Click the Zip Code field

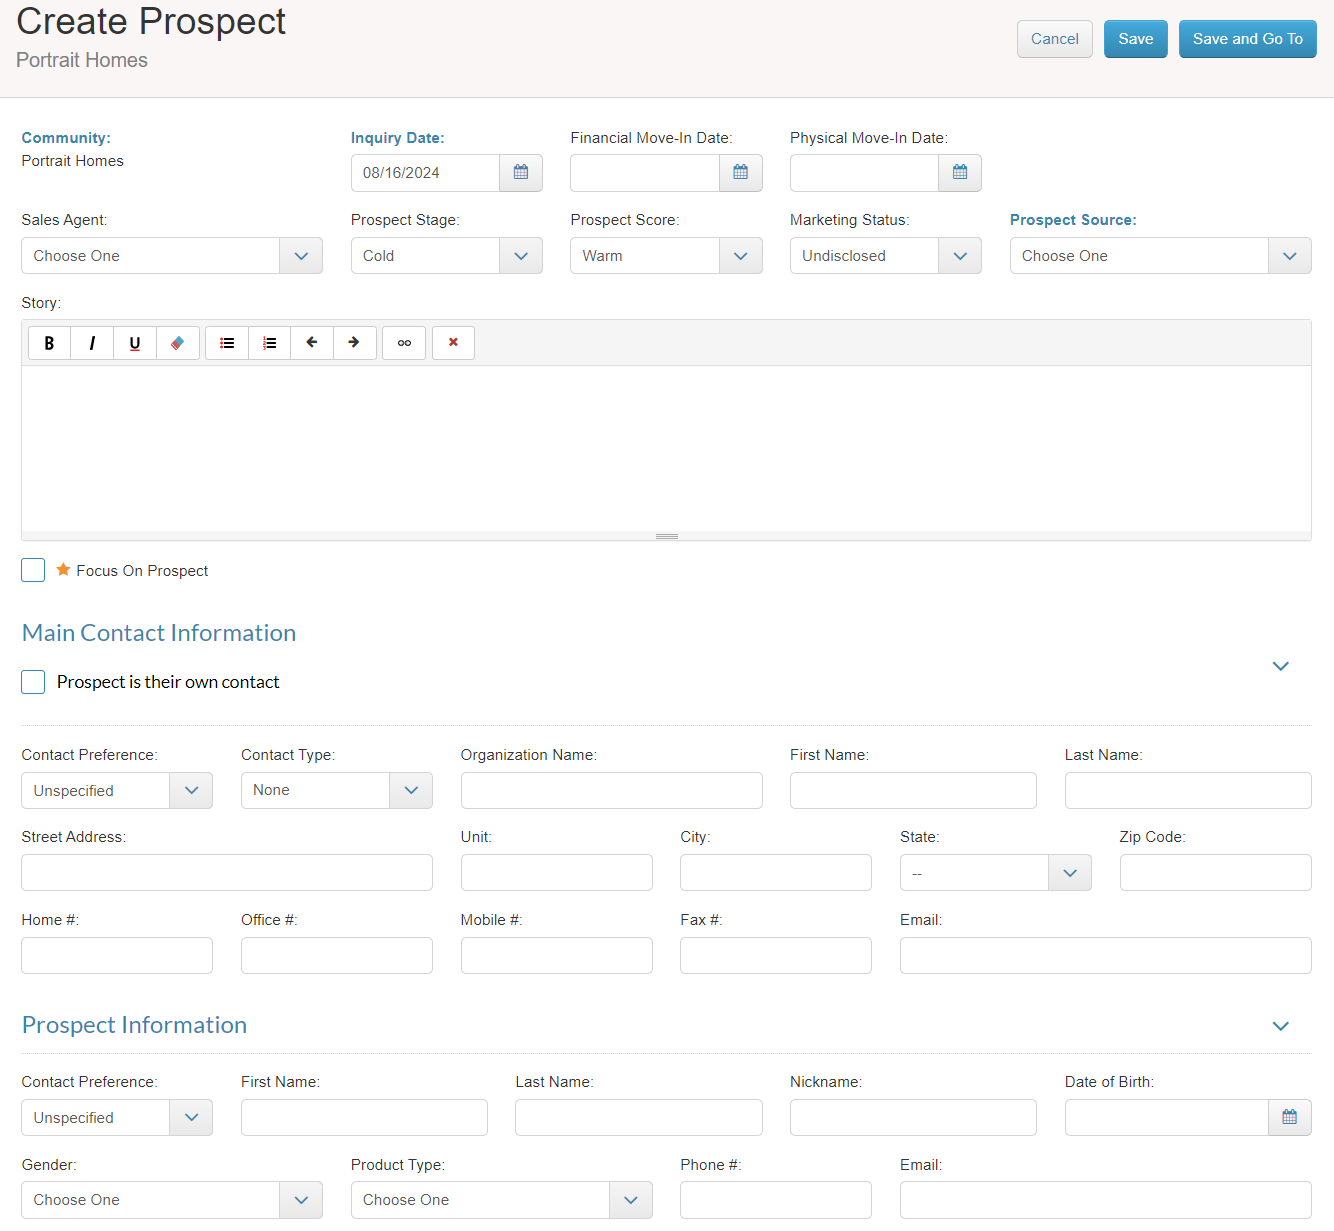pos(1216,873)
